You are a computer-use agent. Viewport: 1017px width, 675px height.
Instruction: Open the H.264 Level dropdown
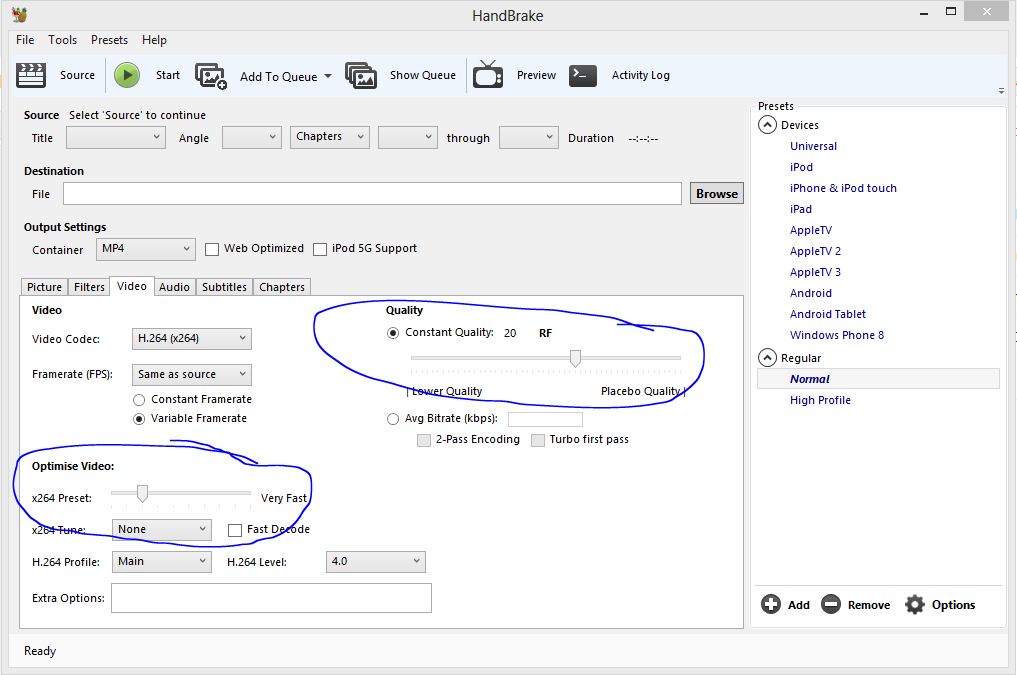376,562
